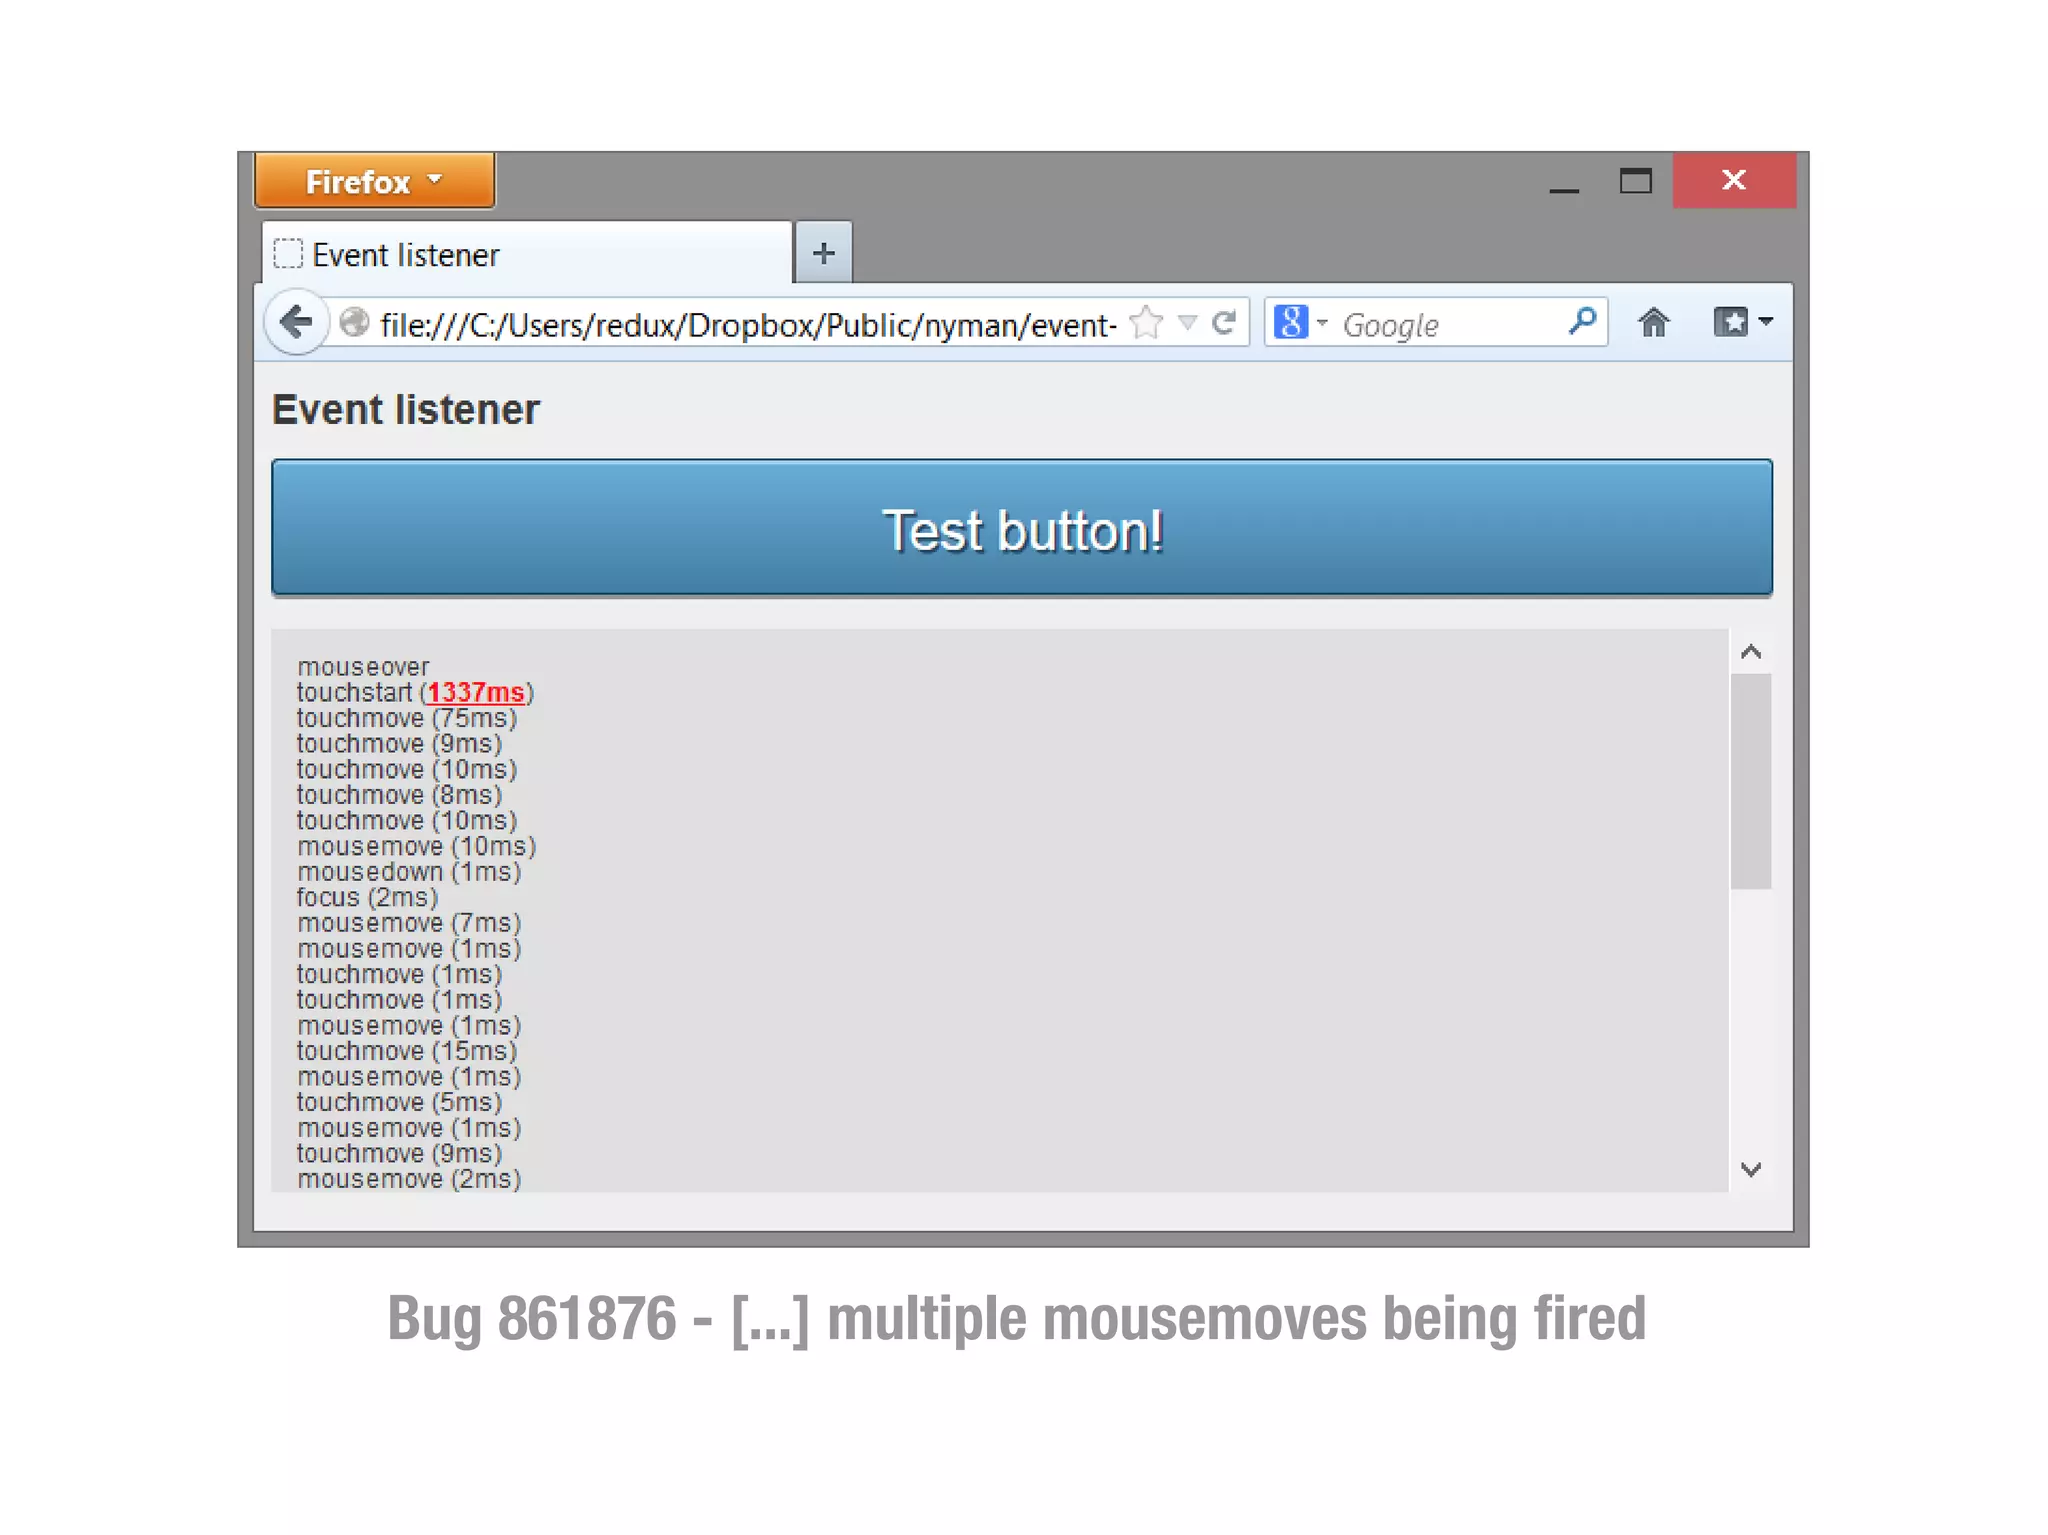Close the Firefox window
Screen dimensions: 2048x1535
point(1734,180)
